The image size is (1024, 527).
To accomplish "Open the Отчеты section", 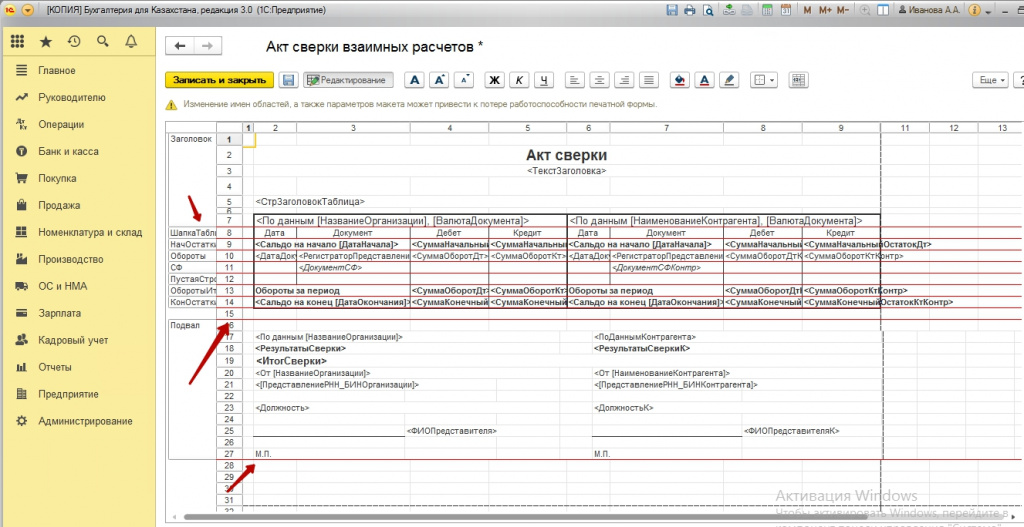I will click(x=55, y=367).
